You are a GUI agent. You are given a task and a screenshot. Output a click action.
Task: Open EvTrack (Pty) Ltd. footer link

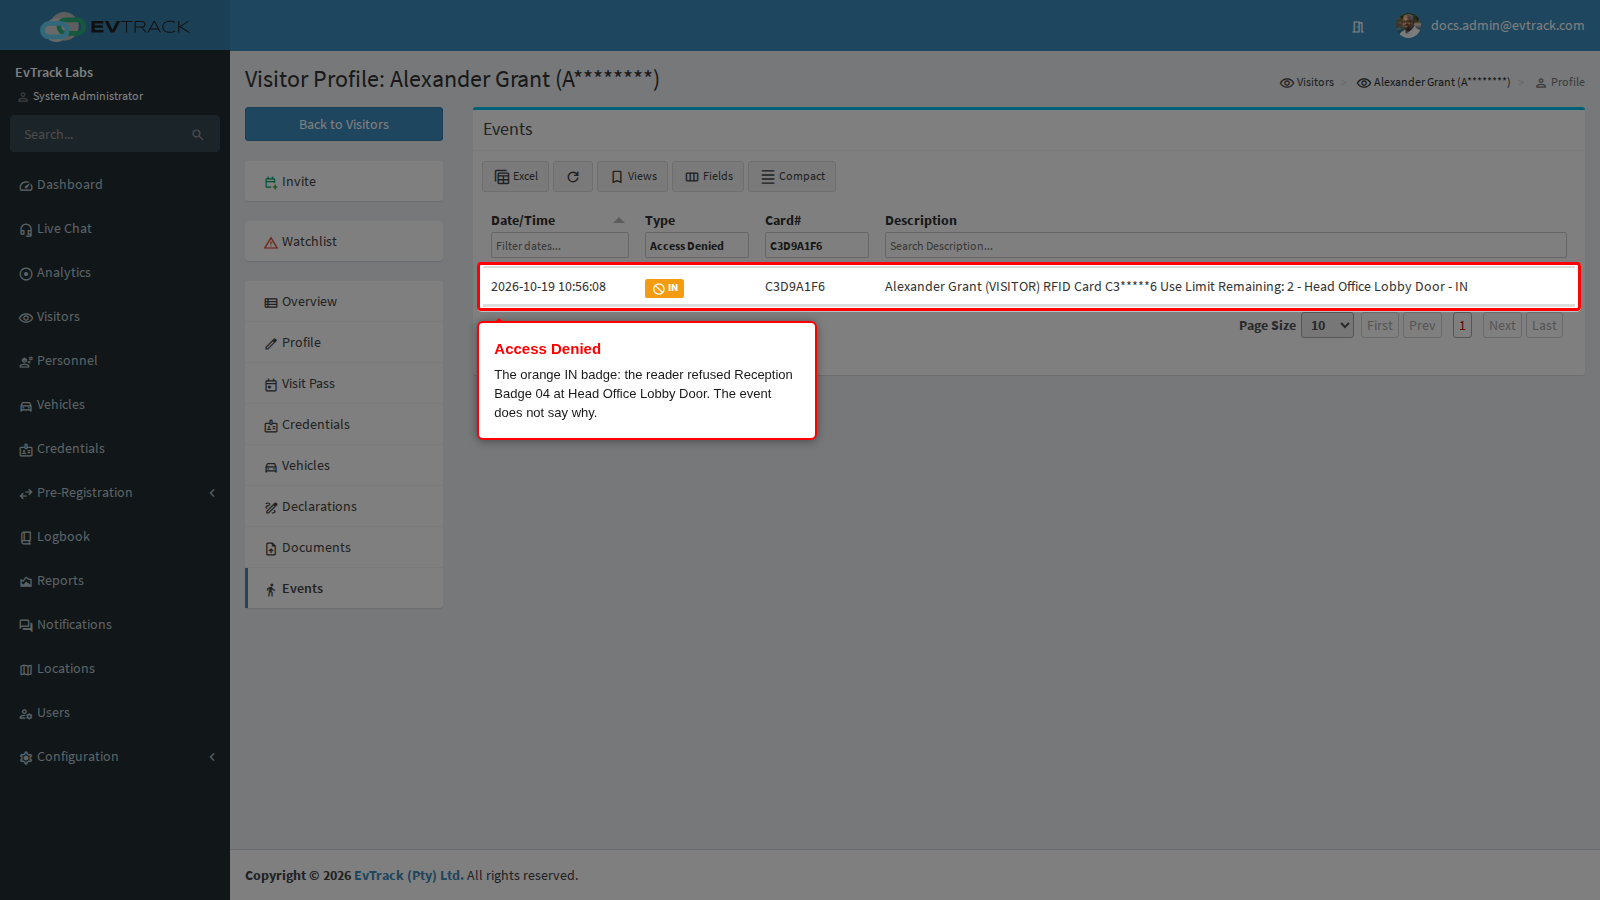409,875
